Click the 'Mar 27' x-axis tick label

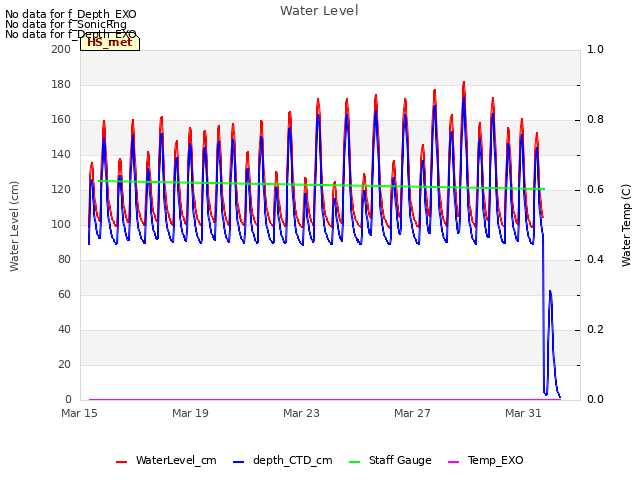pyautogui.click(x=412, y=413)
